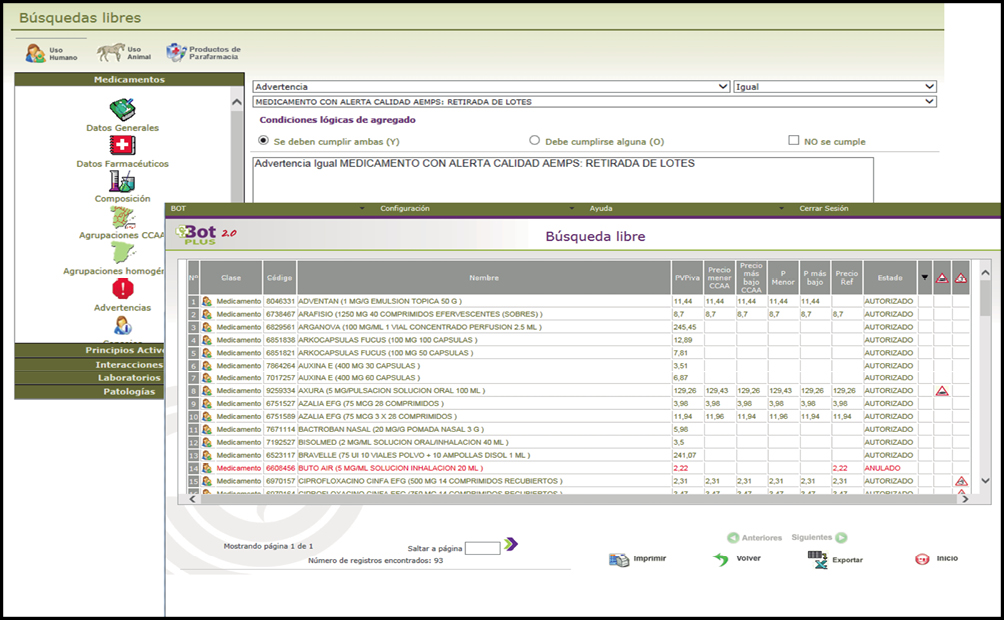Open the Igual operator dropdown
The width and height of the screenshot is (1004, 620).
[x=929, y=87]
